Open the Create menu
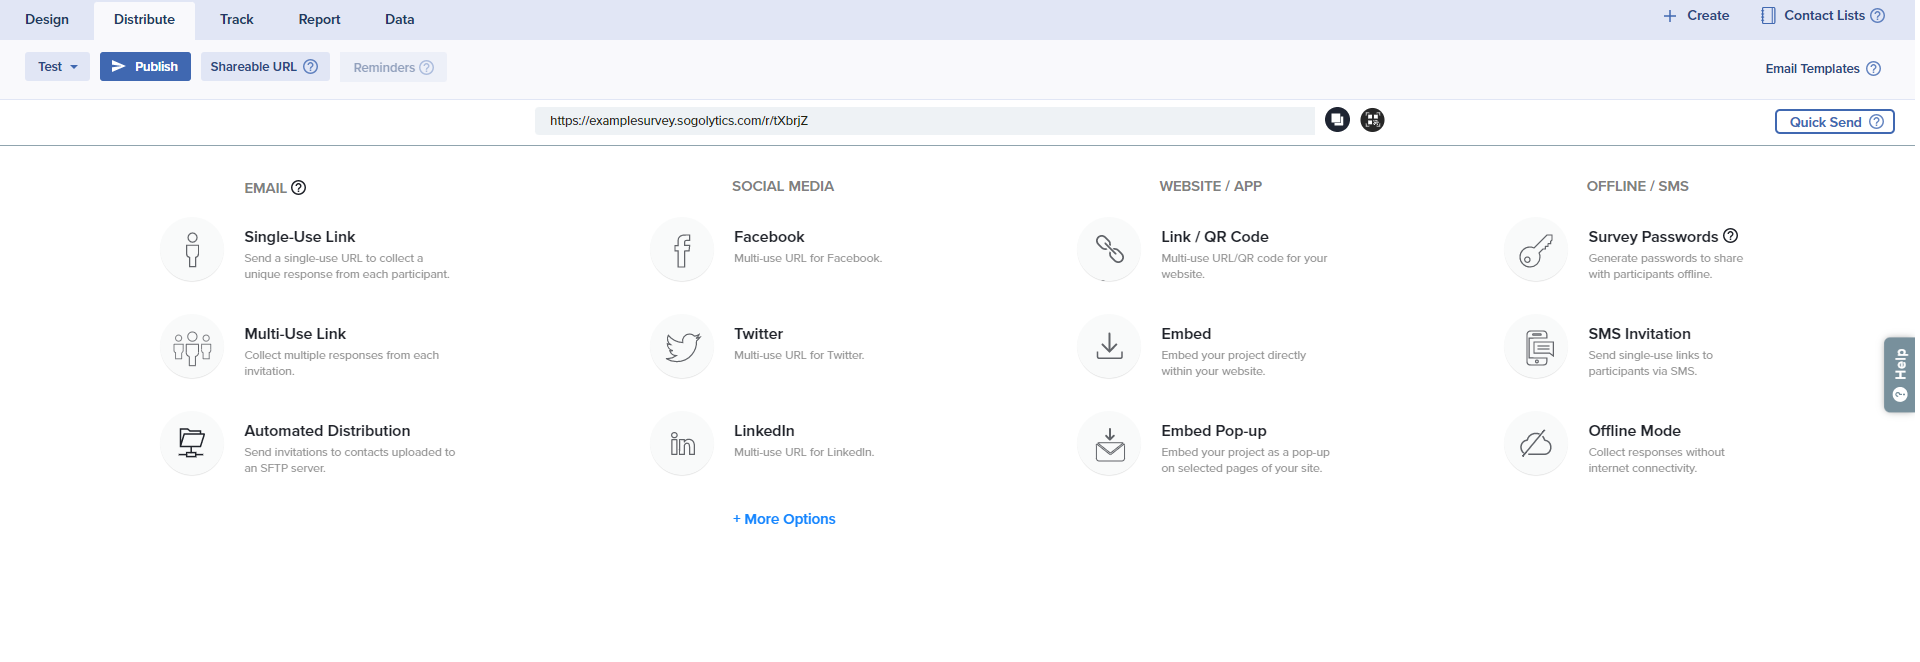 click(1696, 16)
